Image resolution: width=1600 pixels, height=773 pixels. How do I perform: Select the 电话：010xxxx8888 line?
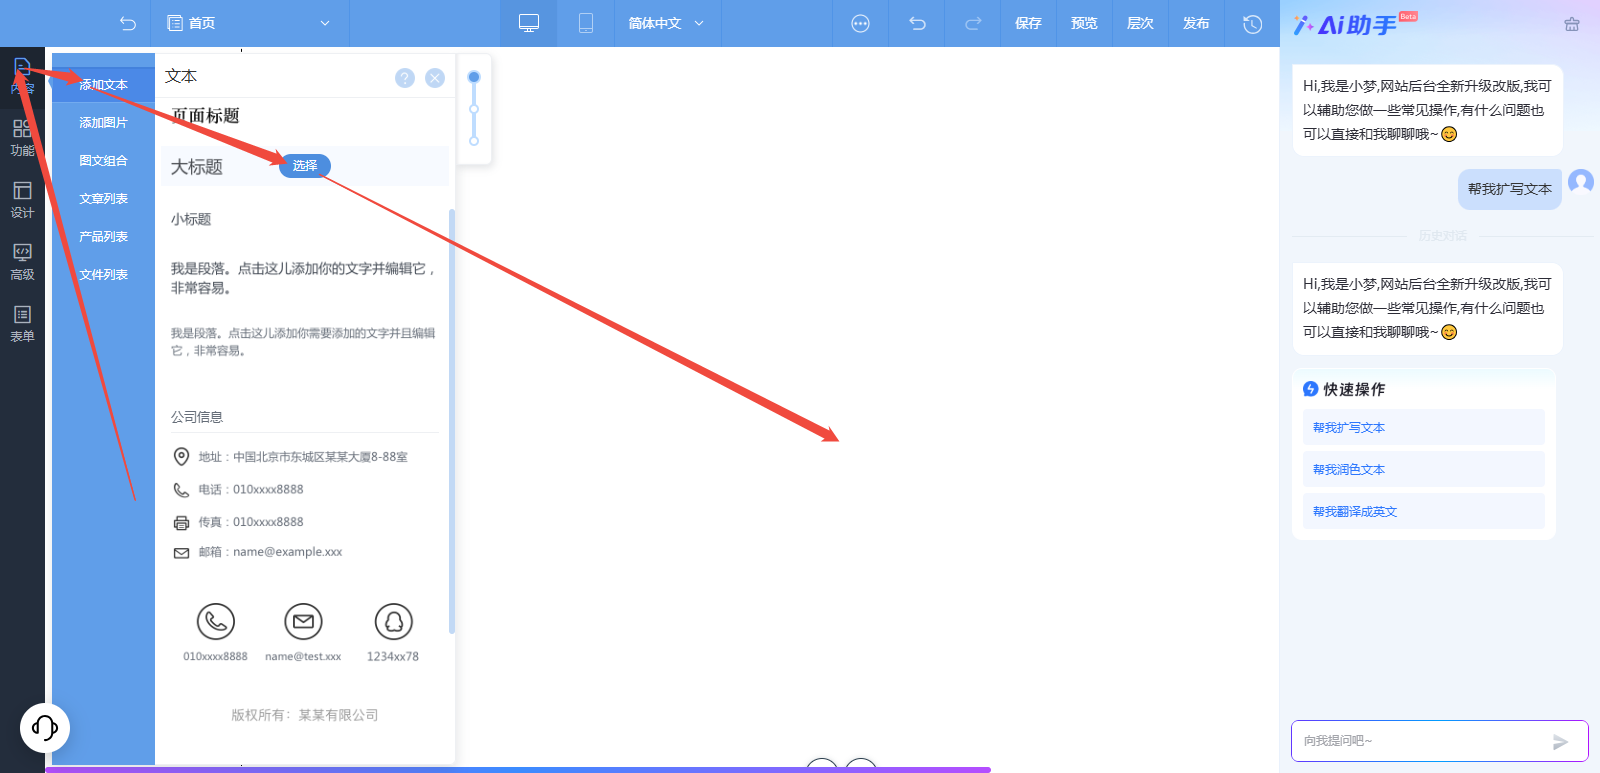coord(251,490)
